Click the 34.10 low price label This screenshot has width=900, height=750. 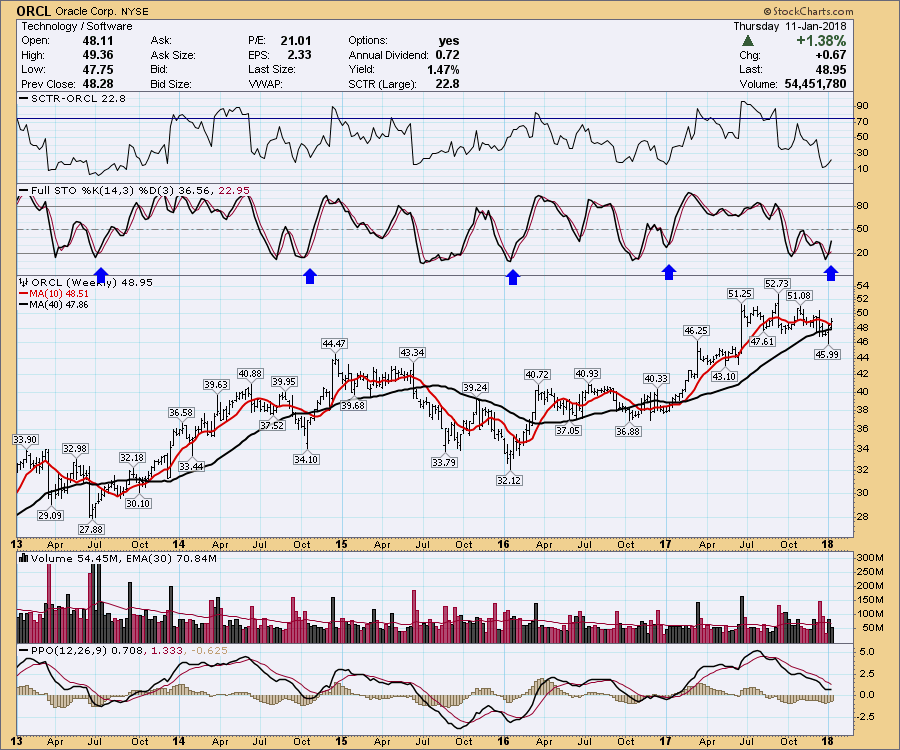click(x=306, y=459)
